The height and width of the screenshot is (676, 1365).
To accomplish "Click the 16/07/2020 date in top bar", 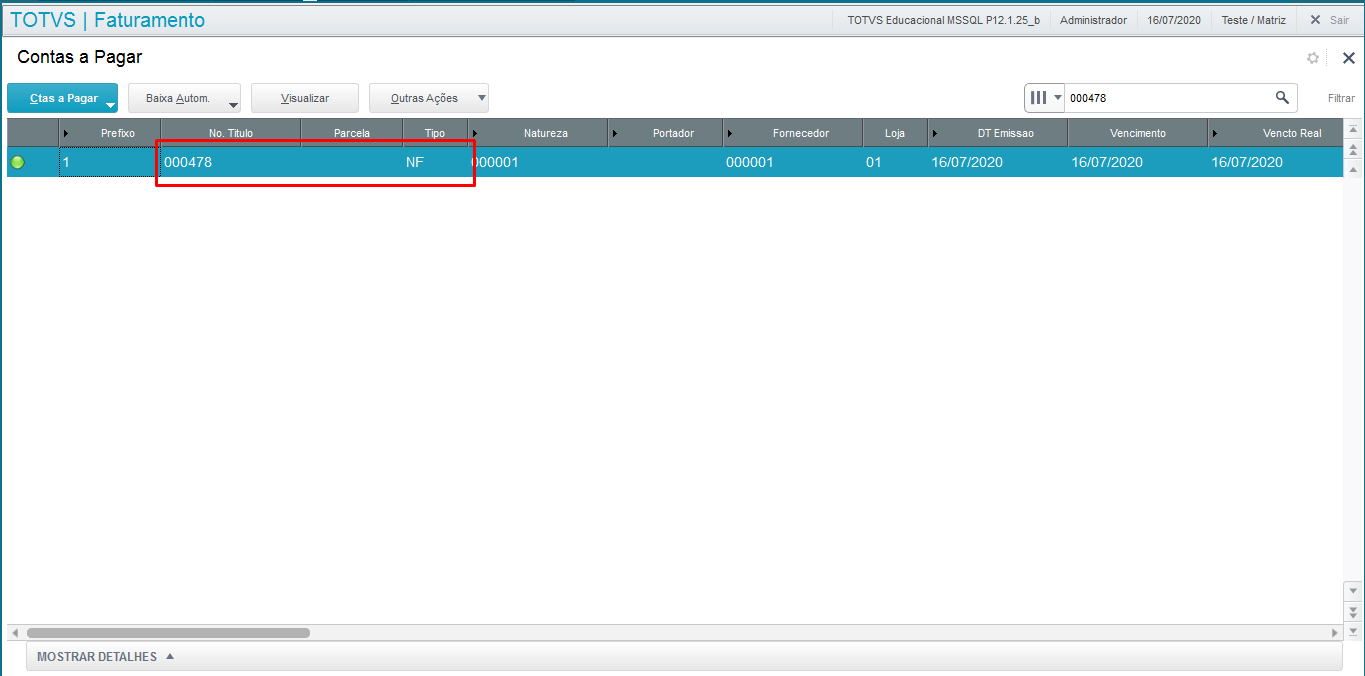I will point(1174,20).
